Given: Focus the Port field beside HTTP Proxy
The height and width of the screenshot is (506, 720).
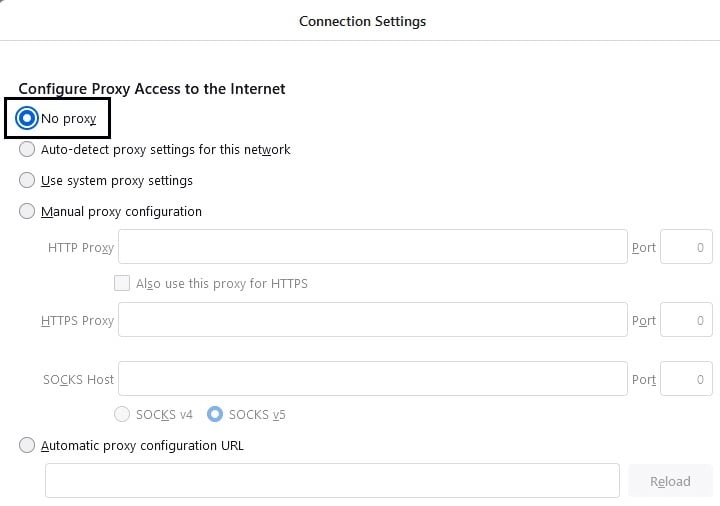Looking at the screenshot, I should (686, 247).
